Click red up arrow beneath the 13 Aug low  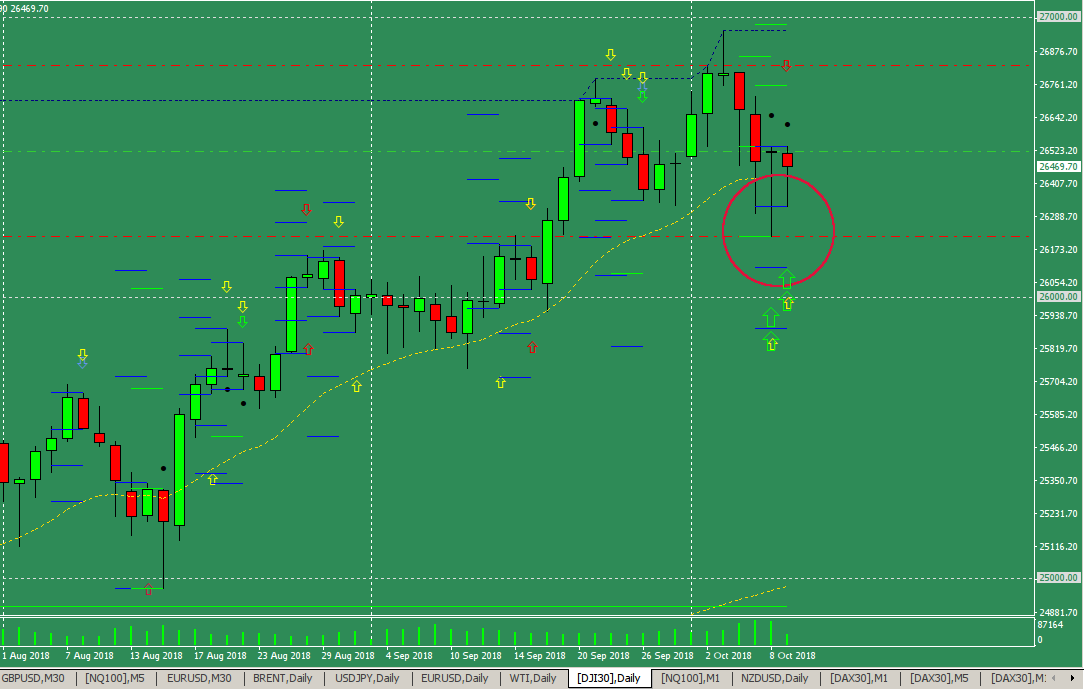coord(149,589)
